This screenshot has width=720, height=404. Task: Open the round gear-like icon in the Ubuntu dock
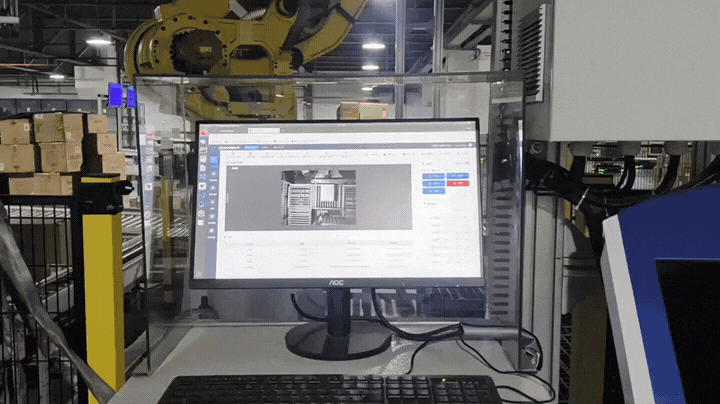click(201, 213)
